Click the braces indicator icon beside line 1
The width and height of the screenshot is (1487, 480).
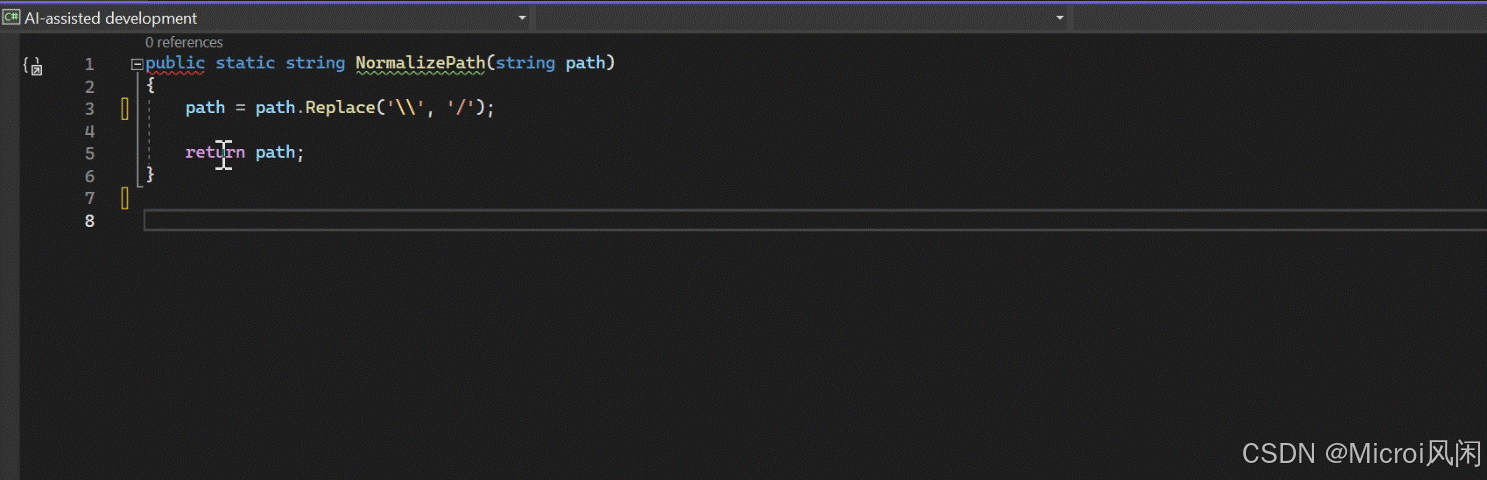32,66
